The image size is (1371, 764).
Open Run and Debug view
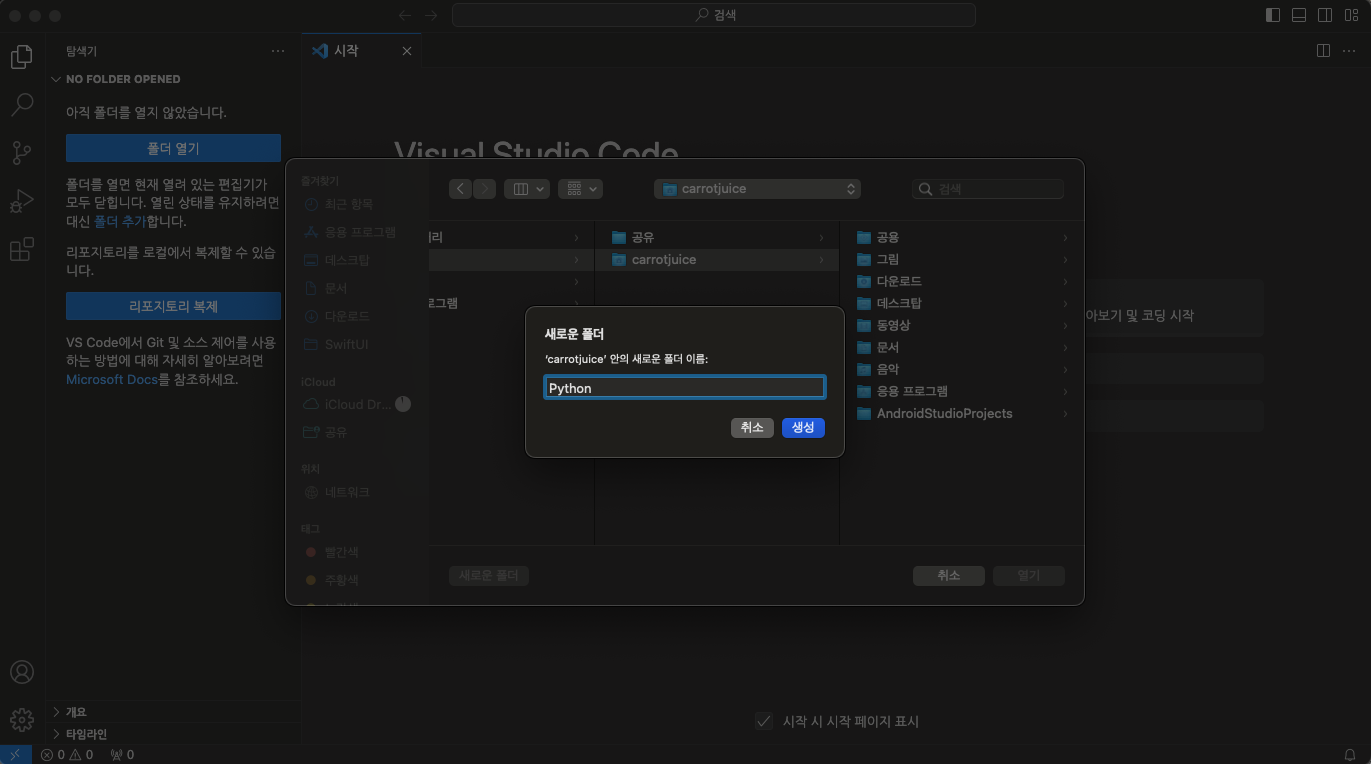click(21, 201)
